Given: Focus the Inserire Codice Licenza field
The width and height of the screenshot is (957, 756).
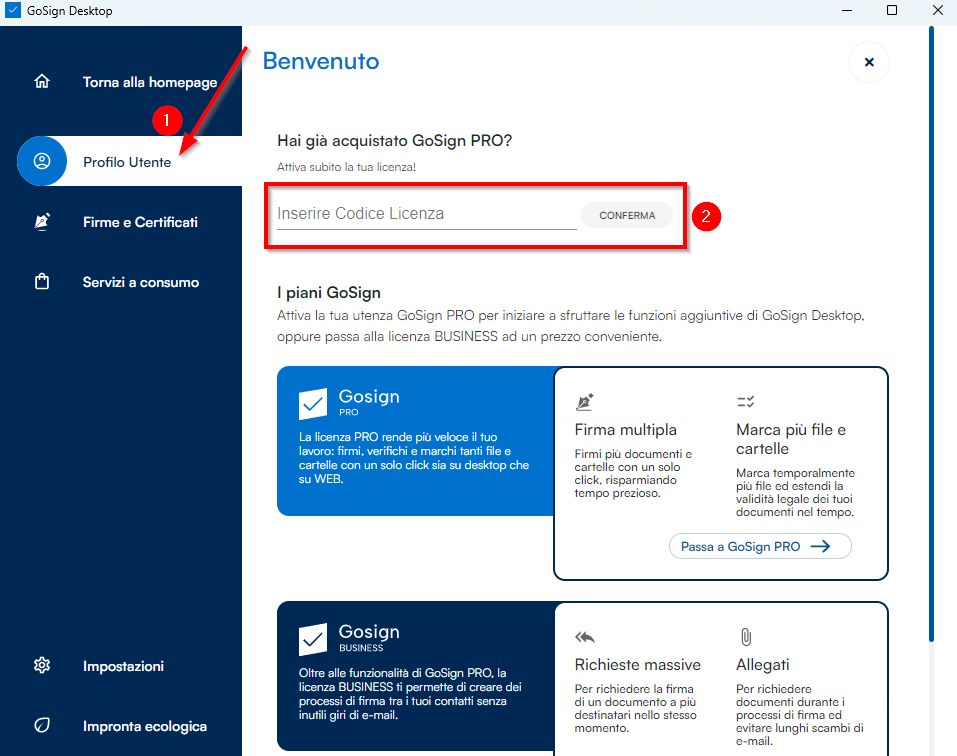Looking at the screenshot, I should (426, 214).
